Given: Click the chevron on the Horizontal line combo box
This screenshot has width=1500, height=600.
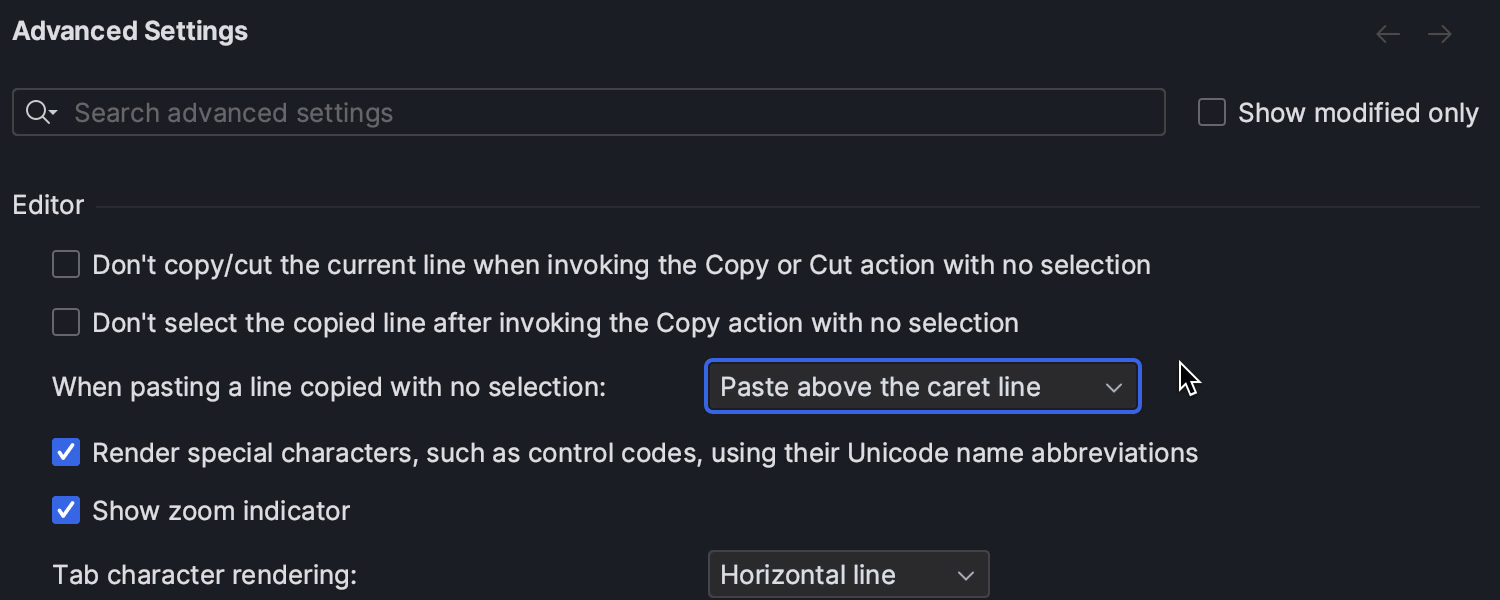Looking at the screenshot, I should point(965,576).
